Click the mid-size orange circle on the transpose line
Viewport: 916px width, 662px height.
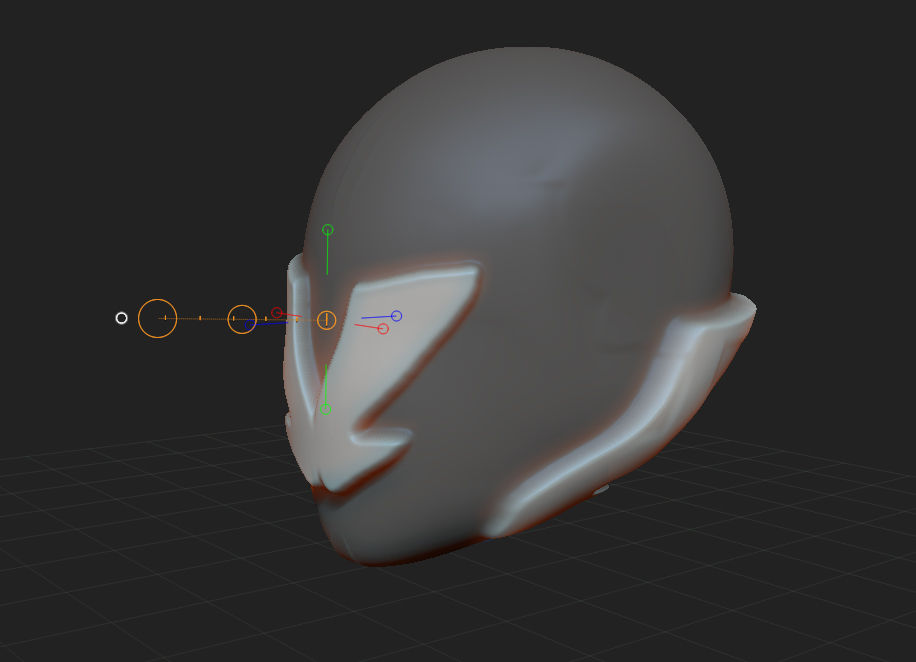[x=242, y=320]
